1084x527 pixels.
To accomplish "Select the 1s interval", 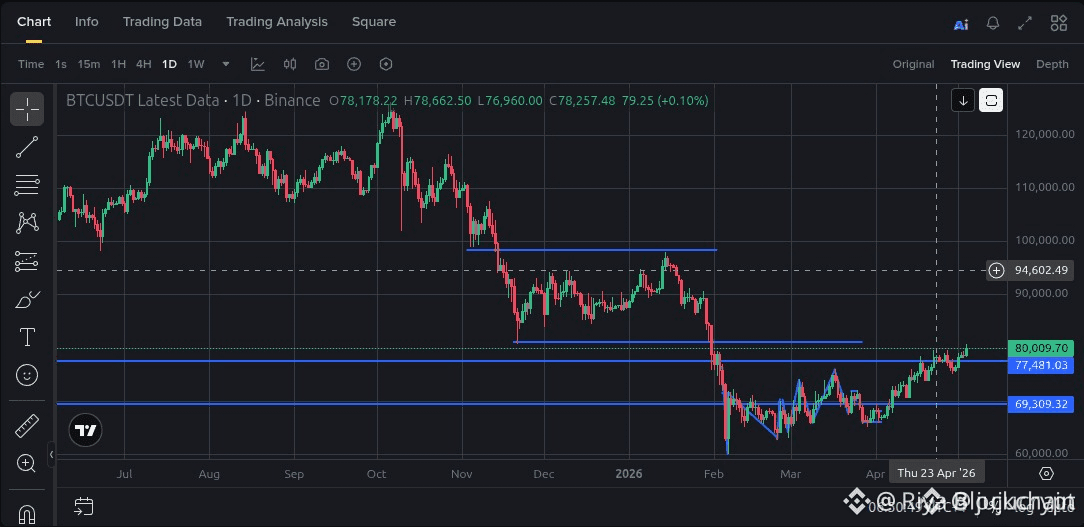I will point(61,64).
